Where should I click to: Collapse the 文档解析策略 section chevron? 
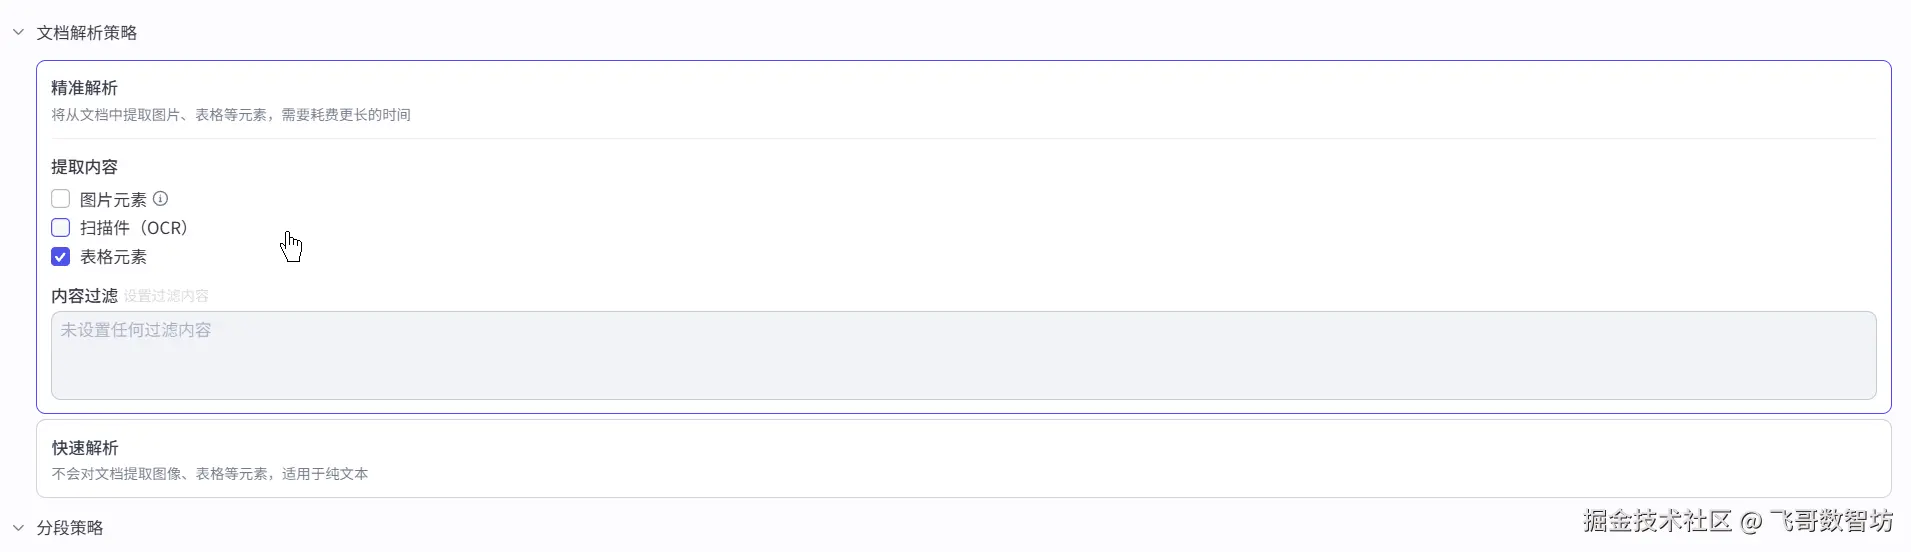pyautogui.click(x=18, y=32)
